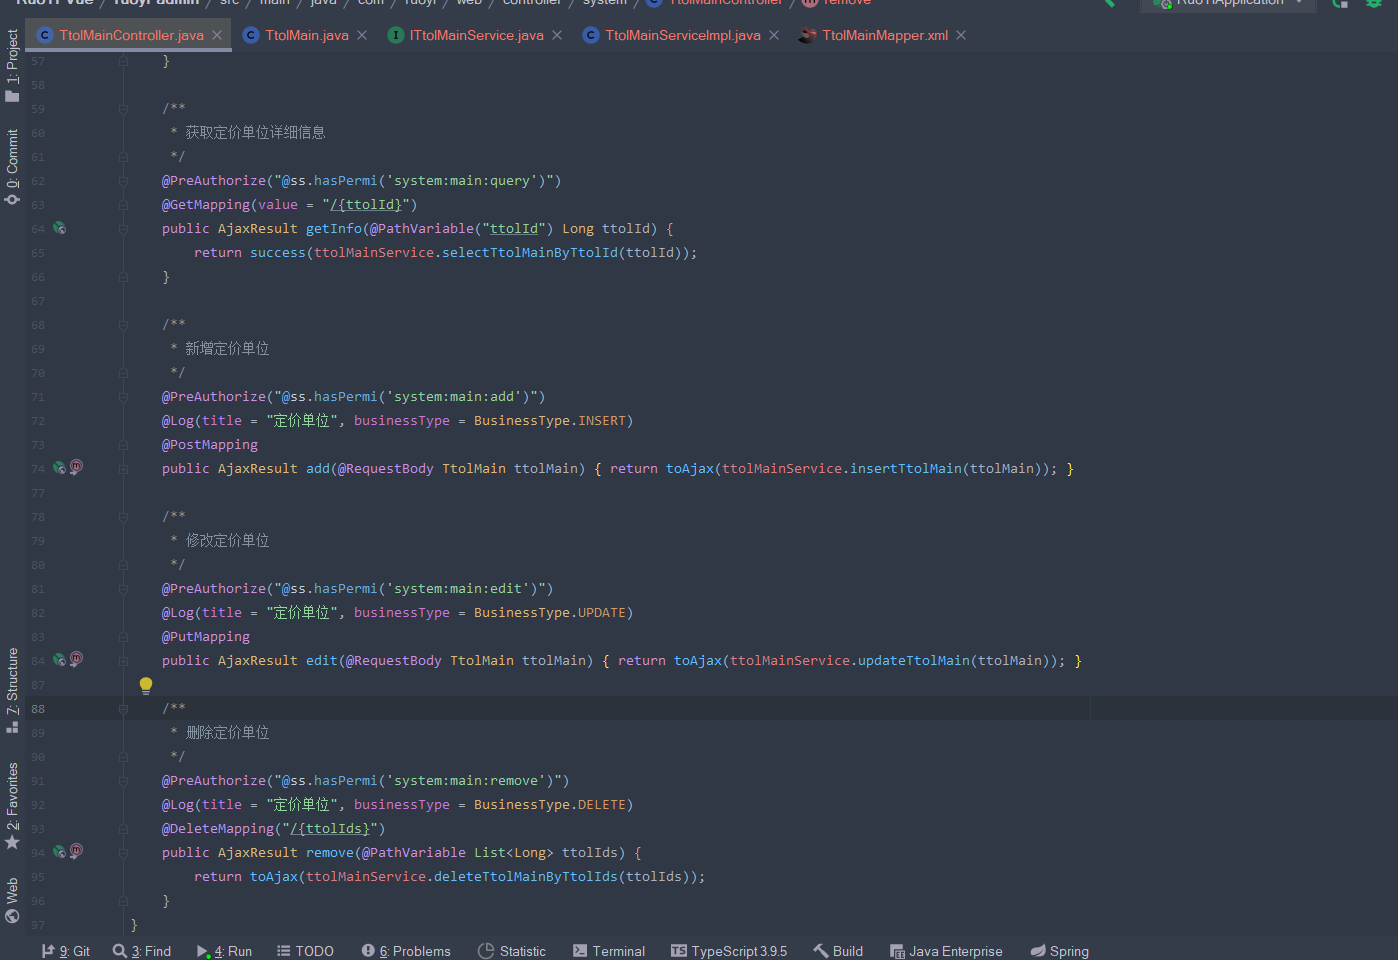The height and width of the screenshot is (960, 1398).
Task: Open the 3: Find tool window
Action: point(142,951)
